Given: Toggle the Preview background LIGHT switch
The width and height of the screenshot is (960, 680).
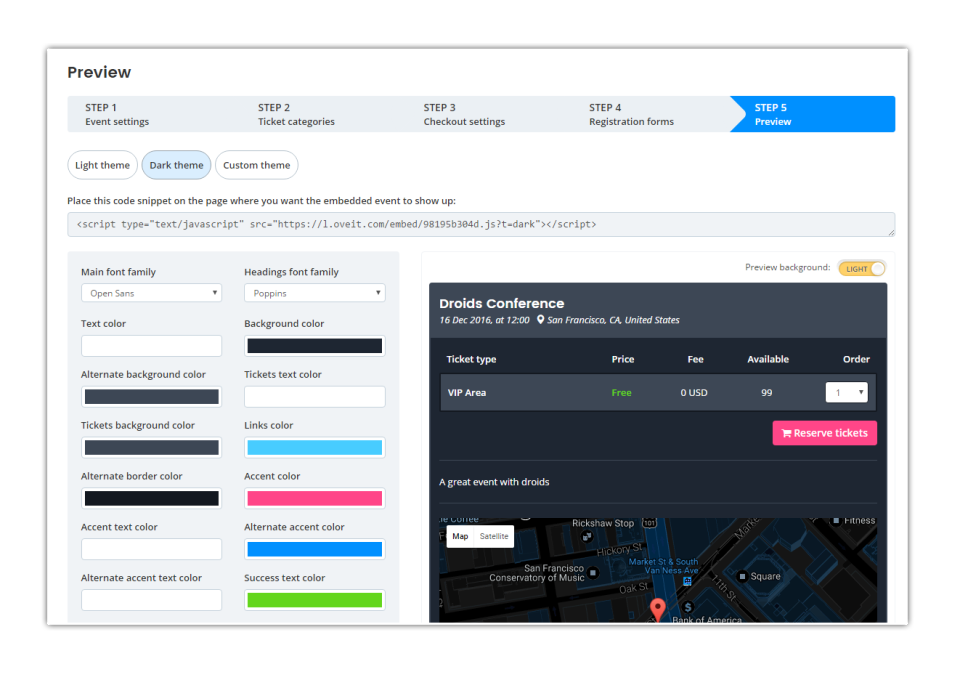Looking at the screenshot, I should [x=861, y=268].
